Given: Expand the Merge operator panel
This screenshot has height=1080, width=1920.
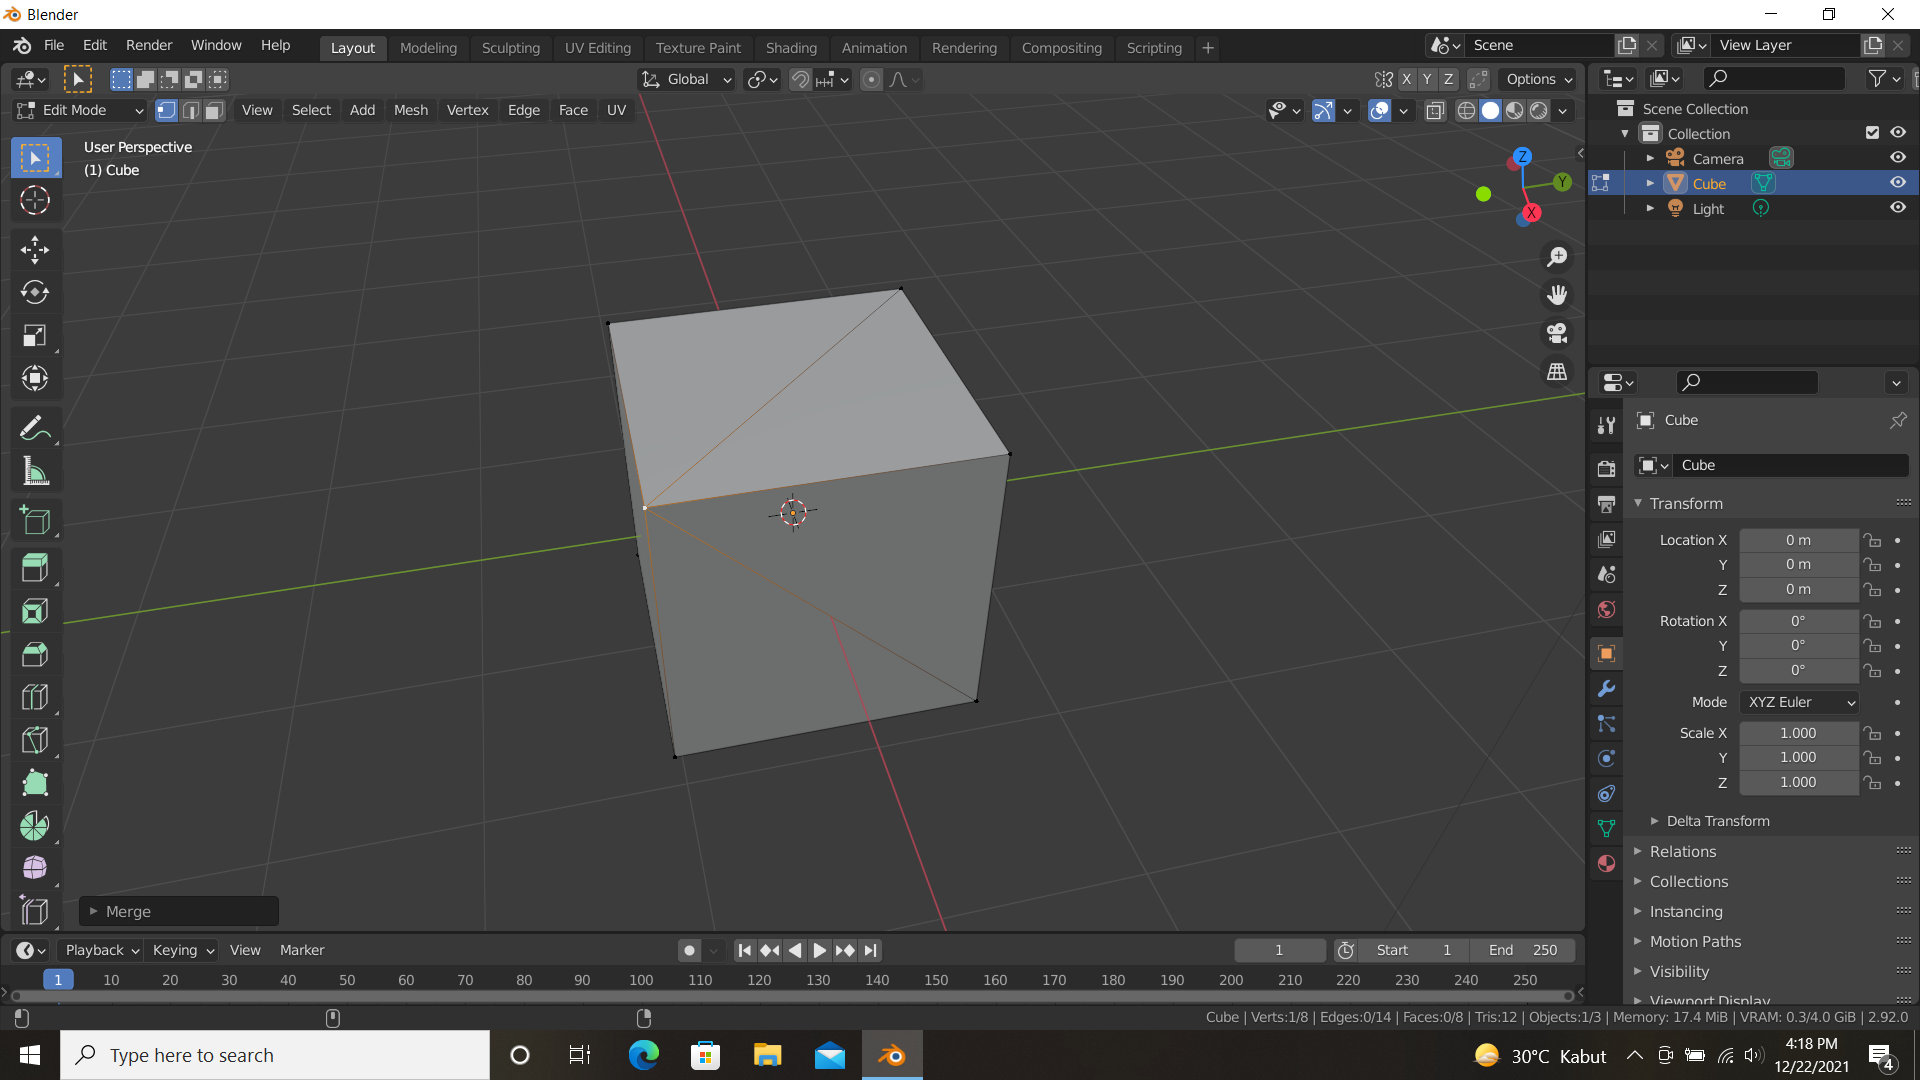Looking at the screenshot, I should coord(179,912).
